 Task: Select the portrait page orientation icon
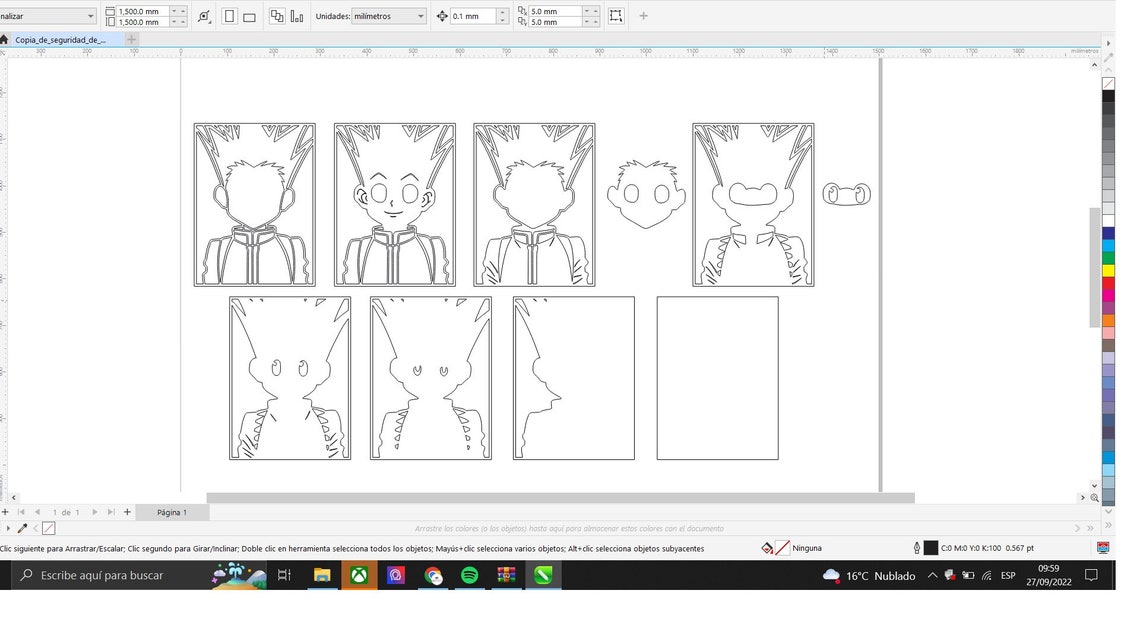click(x=229, y=16)
